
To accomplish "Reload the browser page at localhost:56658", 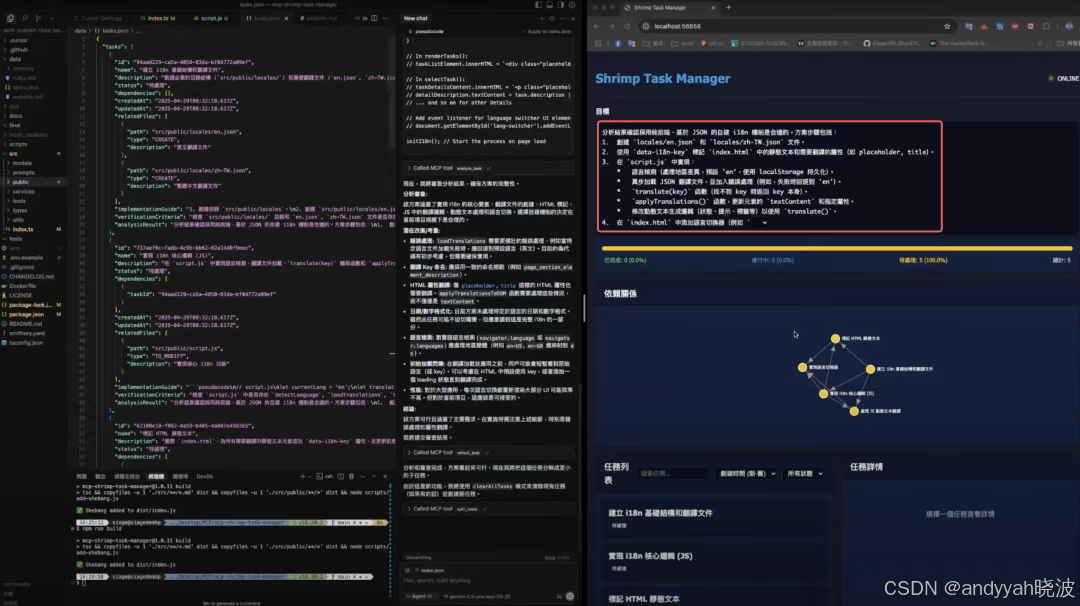I will [x=627, y=26].
